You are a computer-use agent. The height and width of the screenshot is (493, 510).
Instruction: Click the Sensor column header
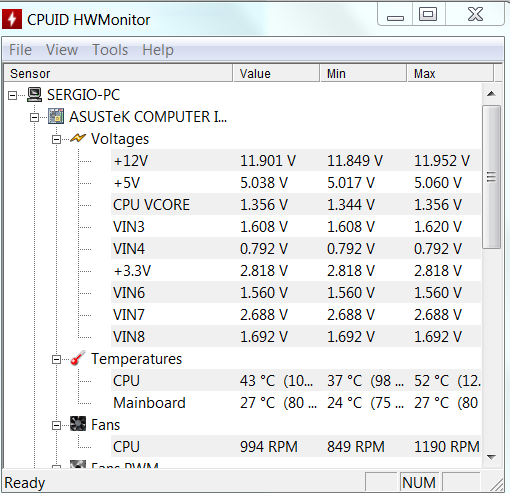click(x=118, y=73)
